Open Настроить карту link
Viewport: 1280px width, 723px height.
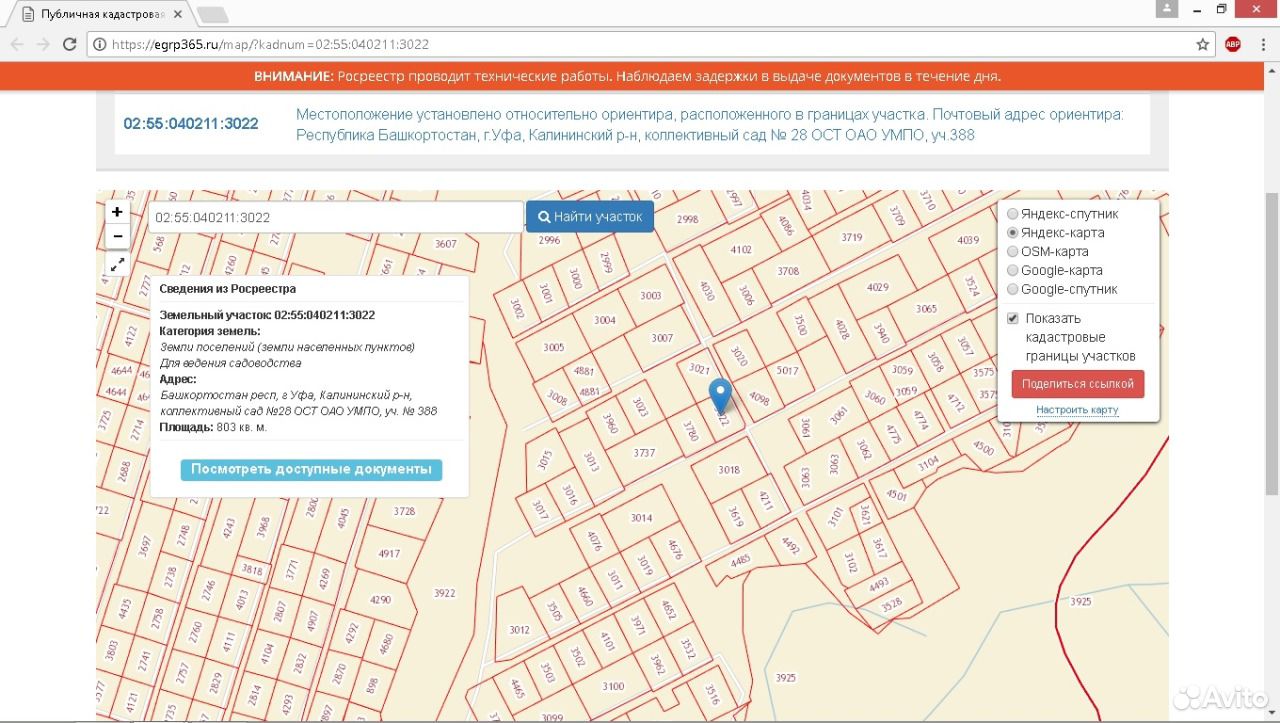point(1077,410)
